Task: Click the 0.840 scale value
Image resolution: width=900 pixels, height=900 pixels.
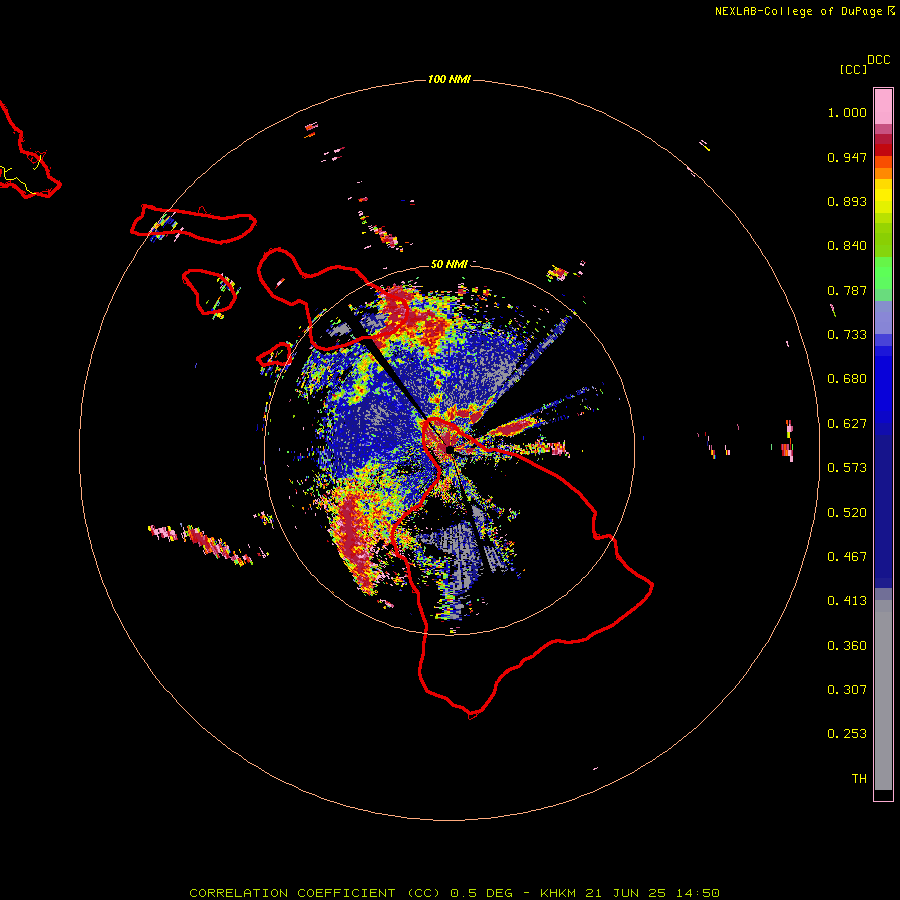Action: click(x=847, y=246)
